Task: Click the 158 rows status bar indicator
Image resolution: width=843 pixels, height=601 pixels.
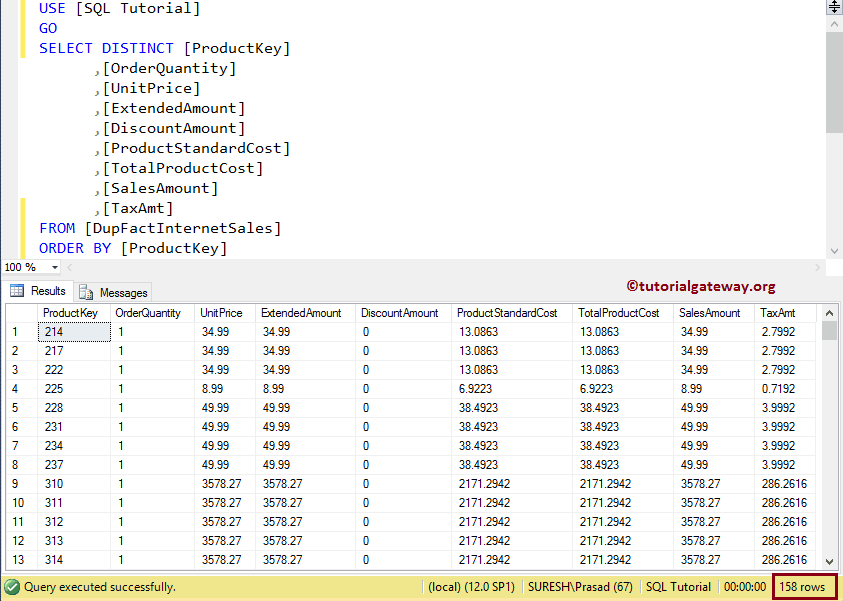Action: click(x=805, y=586)
